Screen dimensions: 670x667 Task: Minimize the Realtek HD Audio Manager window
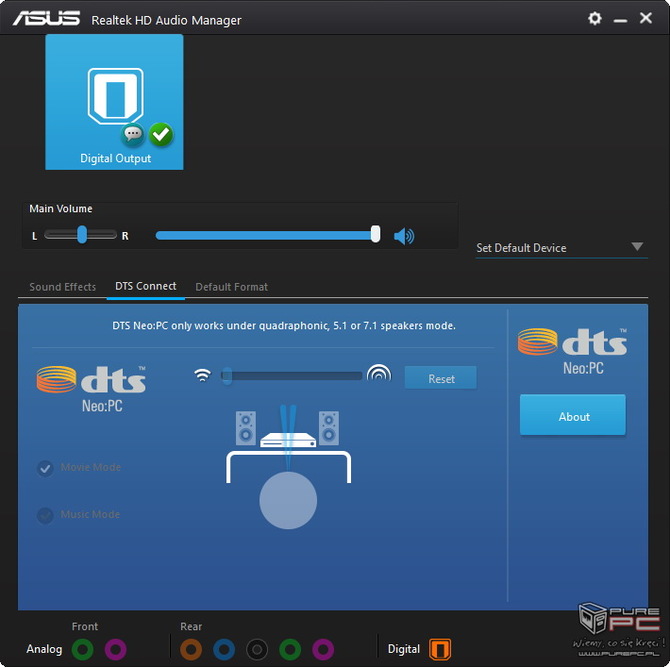pyautogui.click(x=620, y=20)
